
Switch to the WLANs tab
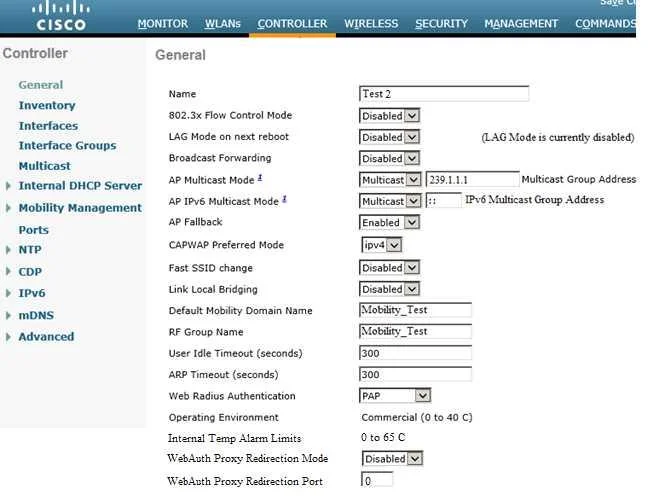(223, 24)
